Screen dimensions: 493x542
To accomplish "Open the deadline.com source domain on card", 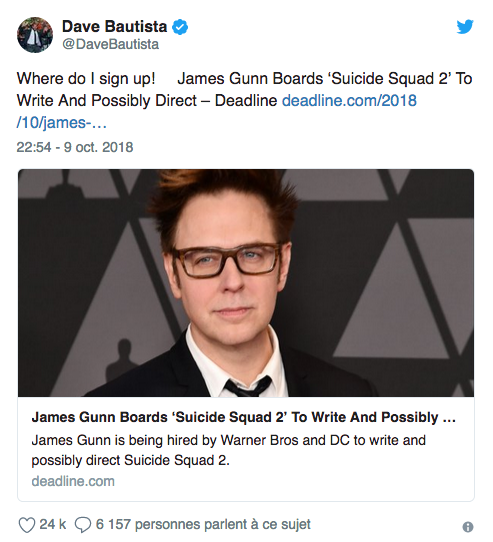I will tap(73, 481).
